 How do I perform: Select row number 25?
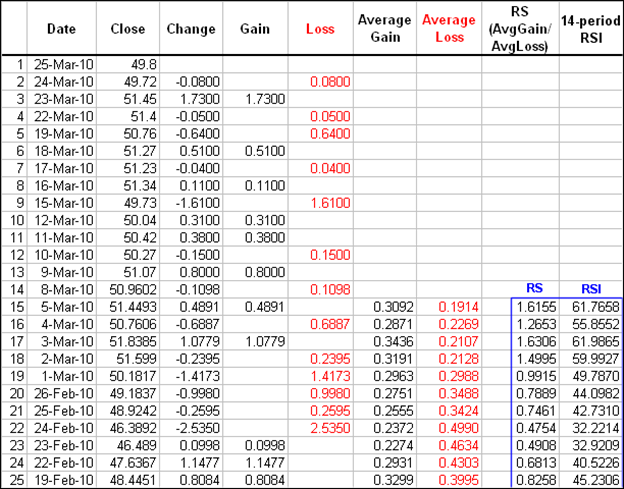(x=17, y=480)
